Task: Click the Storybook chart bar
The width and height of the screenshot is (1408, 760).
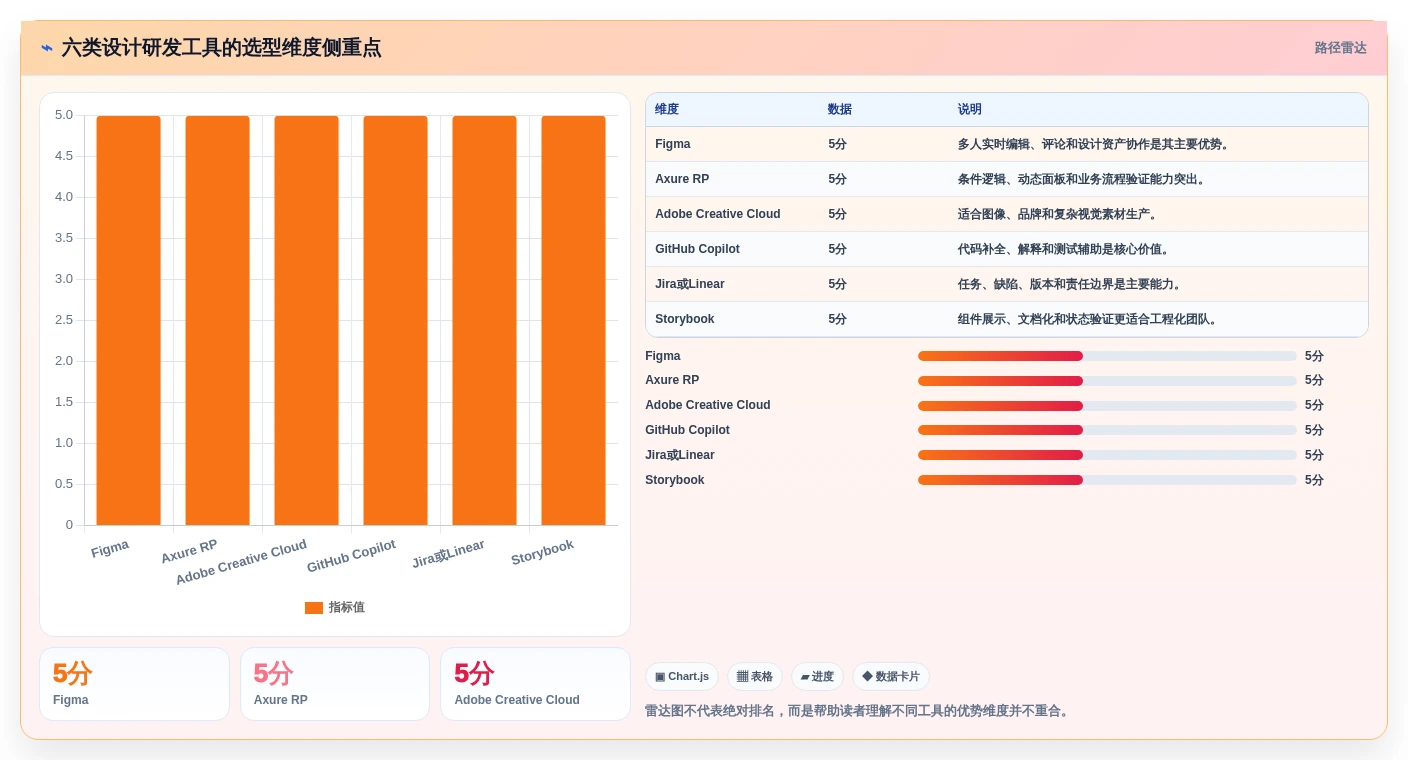Action: [x=573, y=320]
